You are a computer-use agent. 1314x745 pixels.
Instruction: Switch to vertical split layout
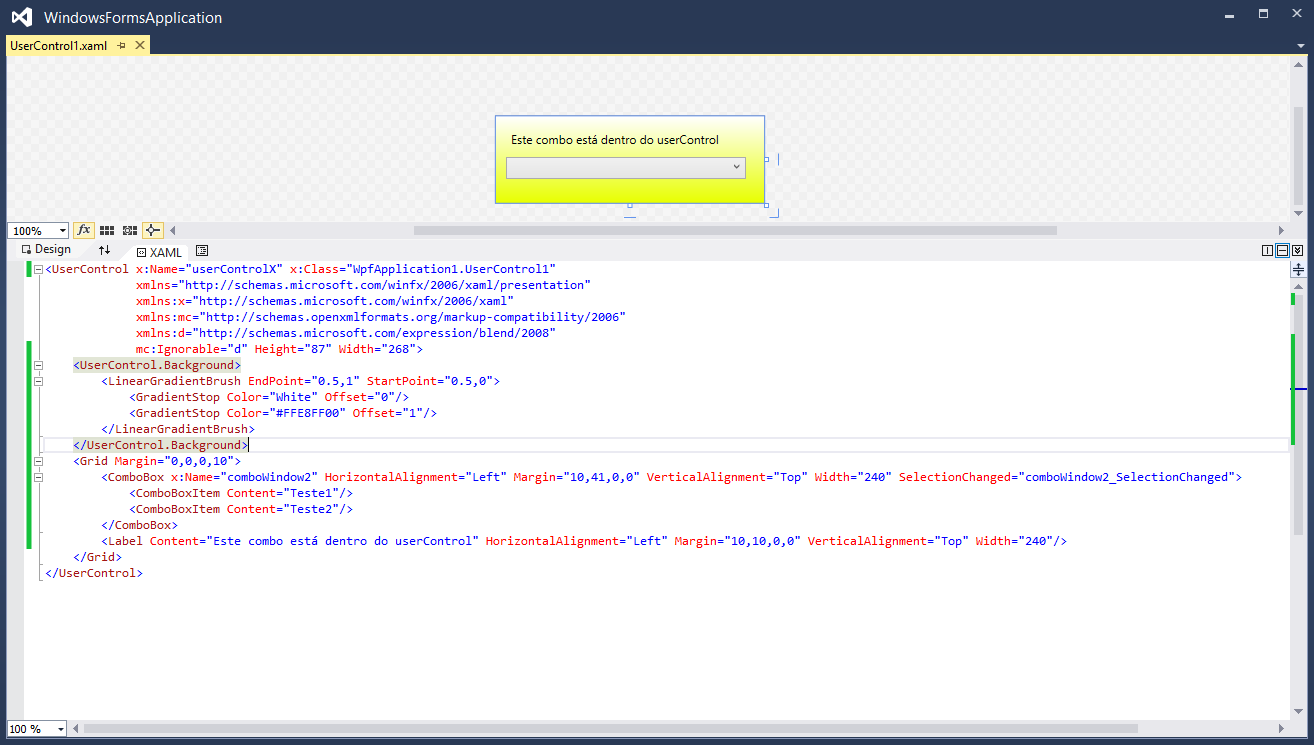1268,251
